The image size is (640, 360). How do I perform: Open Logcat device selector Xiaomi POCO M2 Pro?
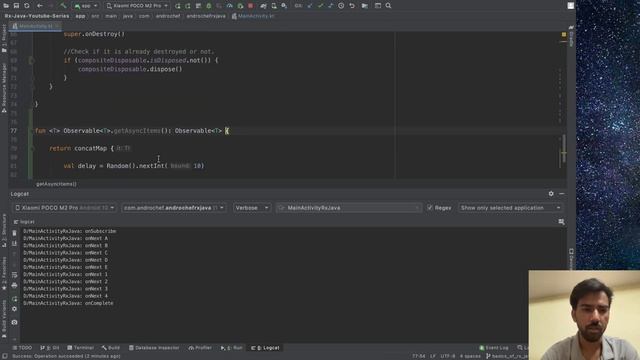coord(65,208)
